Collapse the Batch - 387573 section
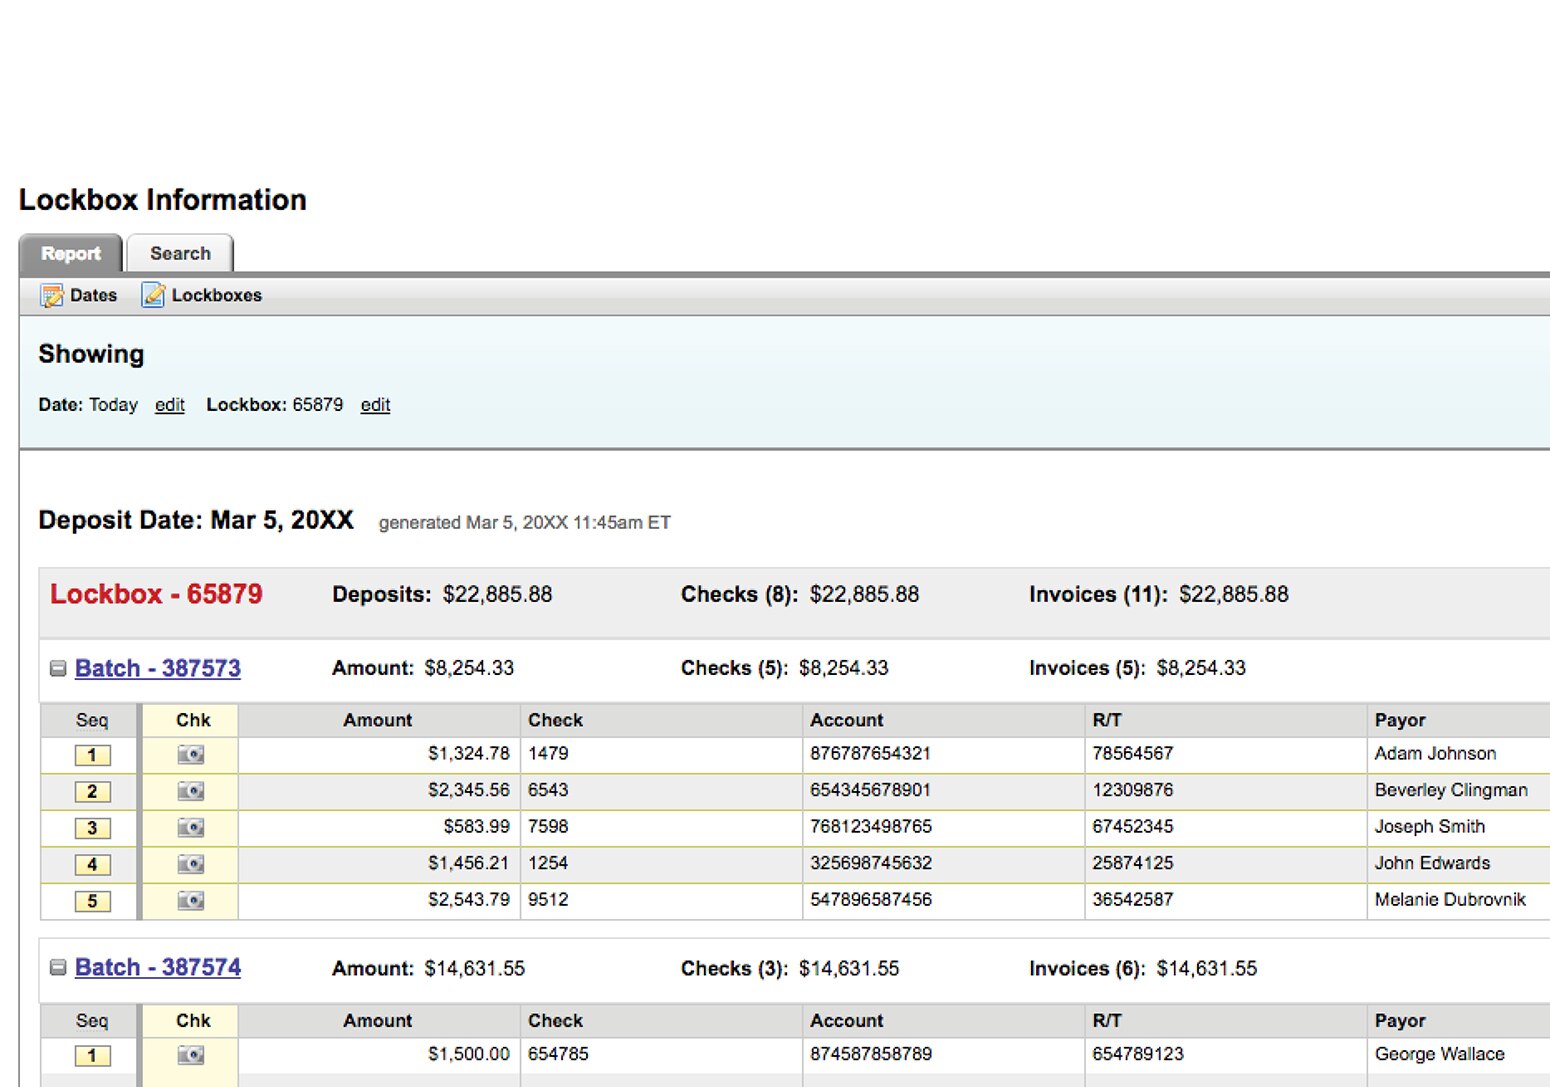1550x1087 pixels. click(x=57, y=668)
